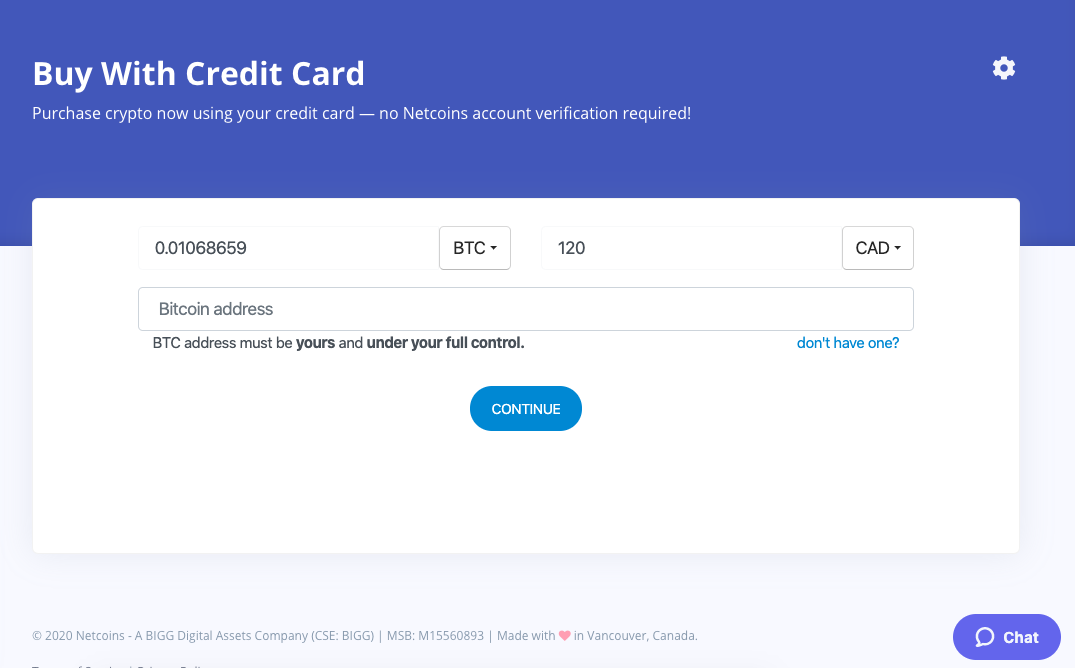
Task: Click the Chat label on the widget button
Action: [1021, 637]
